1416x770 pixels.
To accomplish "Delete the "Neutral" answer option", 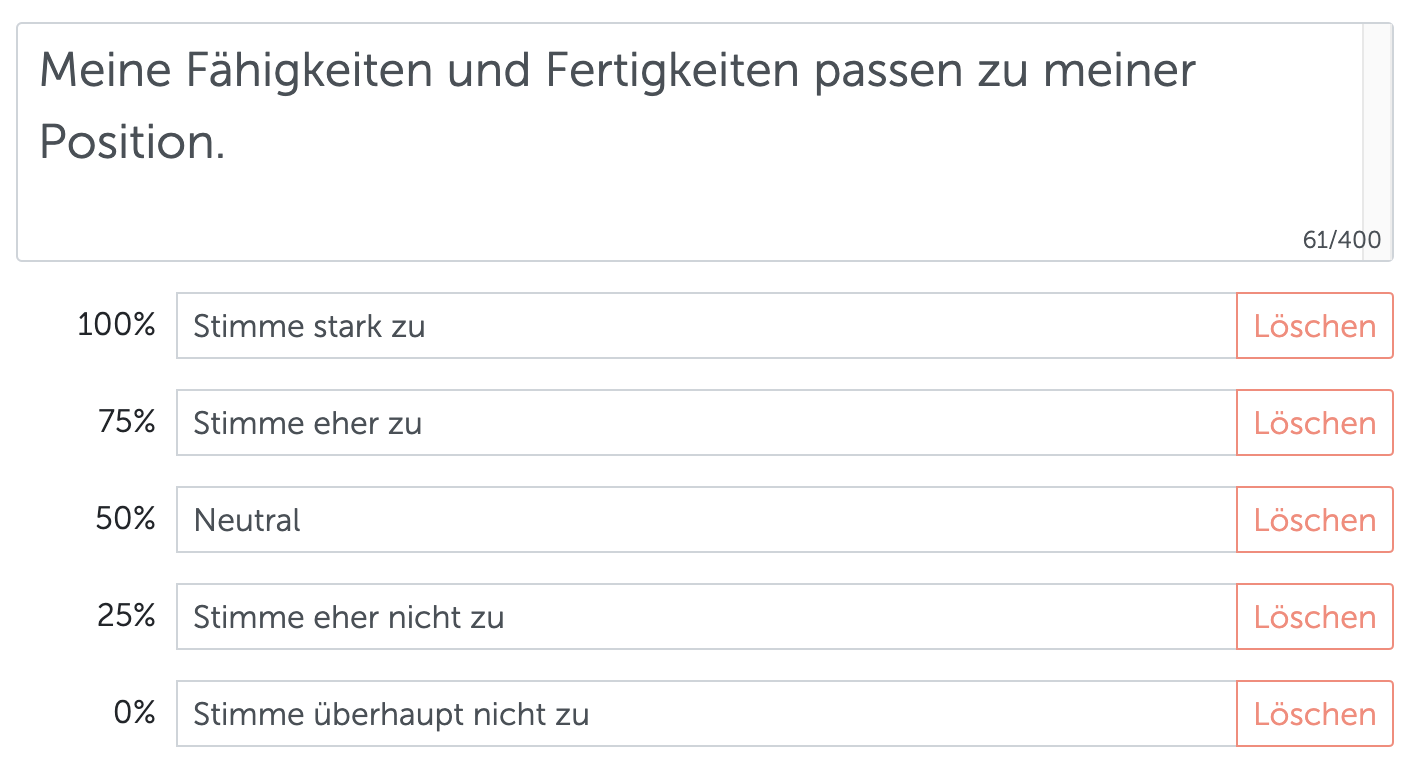I will coord(1314,519).
